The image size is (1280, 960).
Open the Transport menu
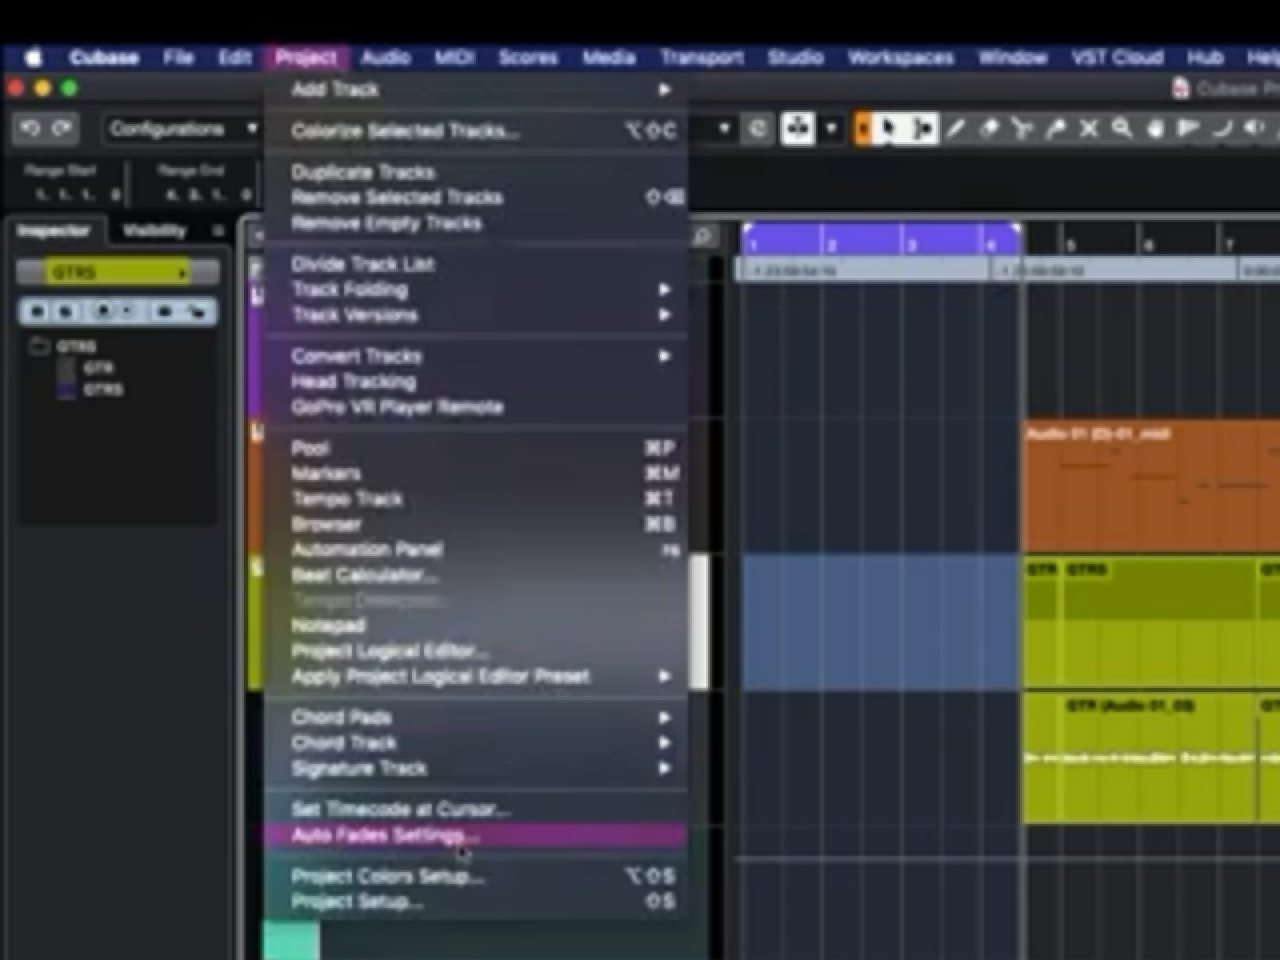click(701, 57)
